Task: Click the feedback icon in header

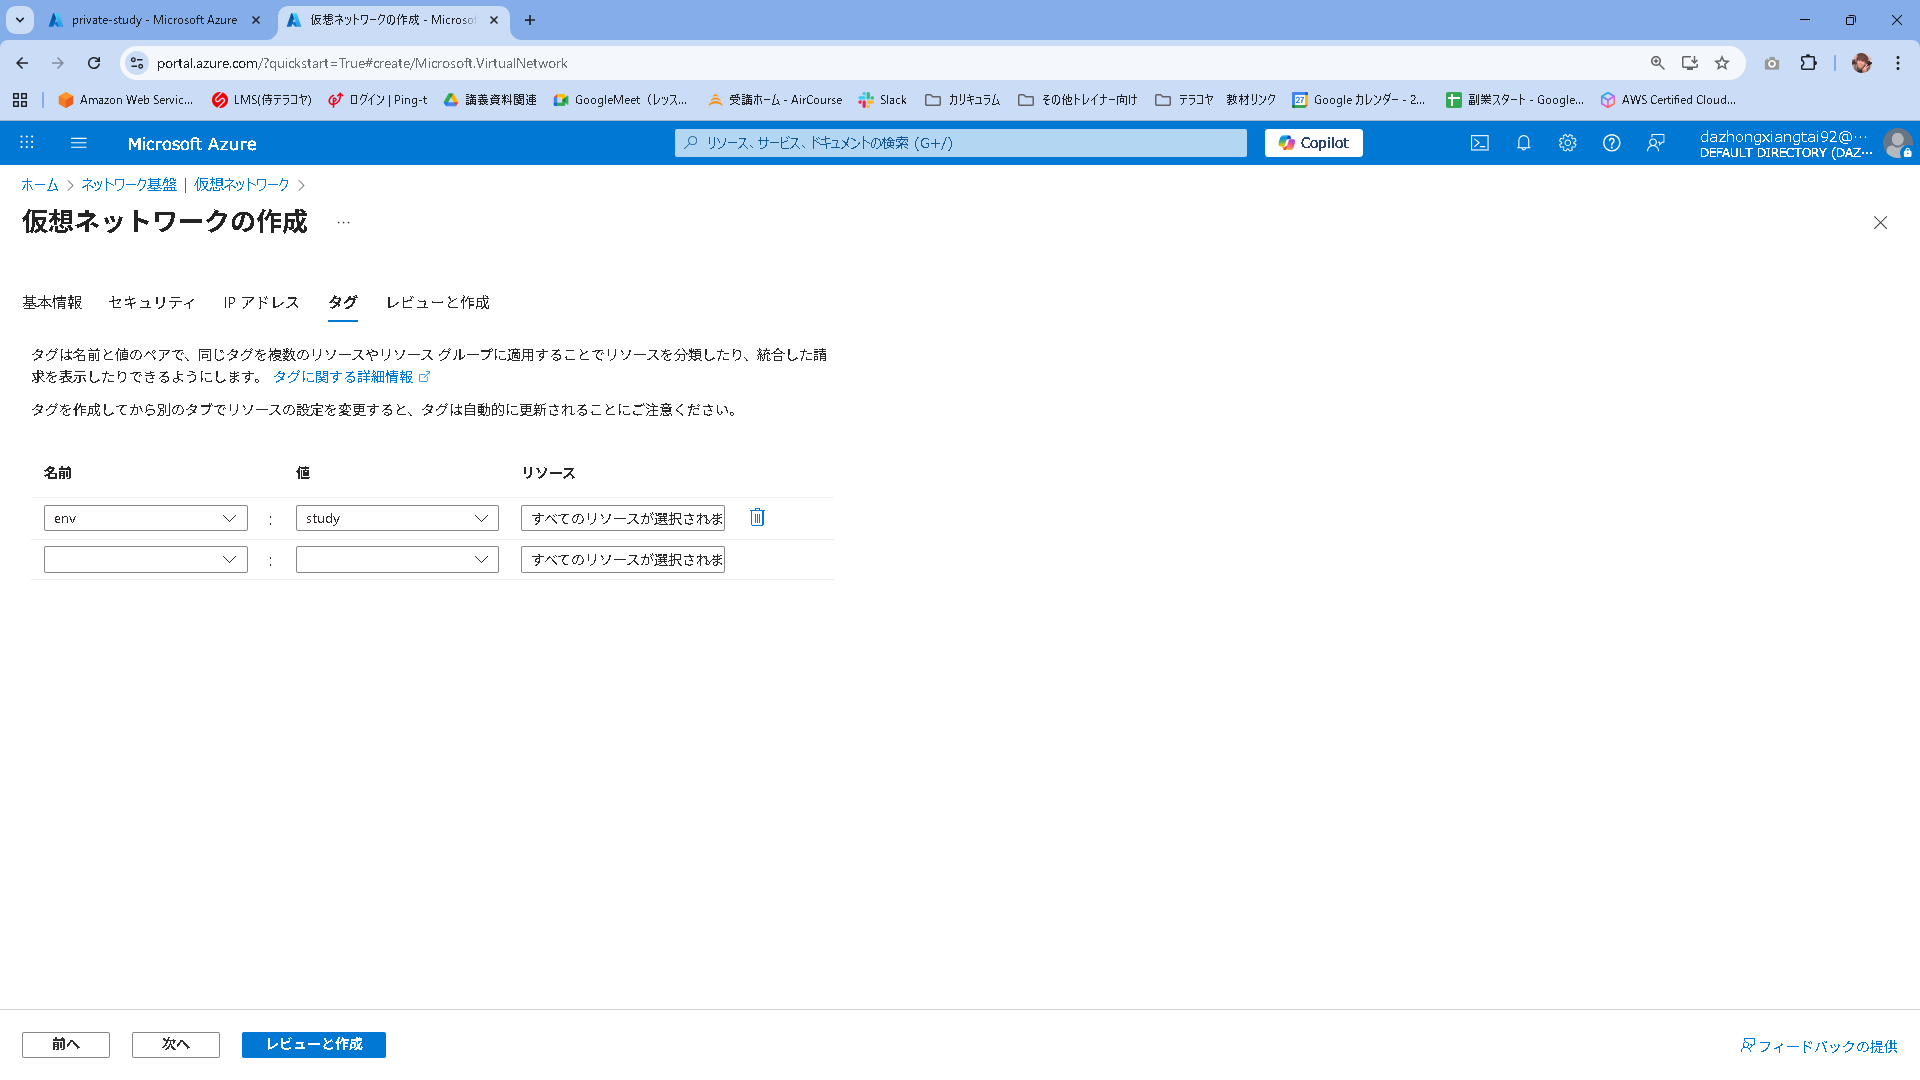Action: tap(1655, 143)
